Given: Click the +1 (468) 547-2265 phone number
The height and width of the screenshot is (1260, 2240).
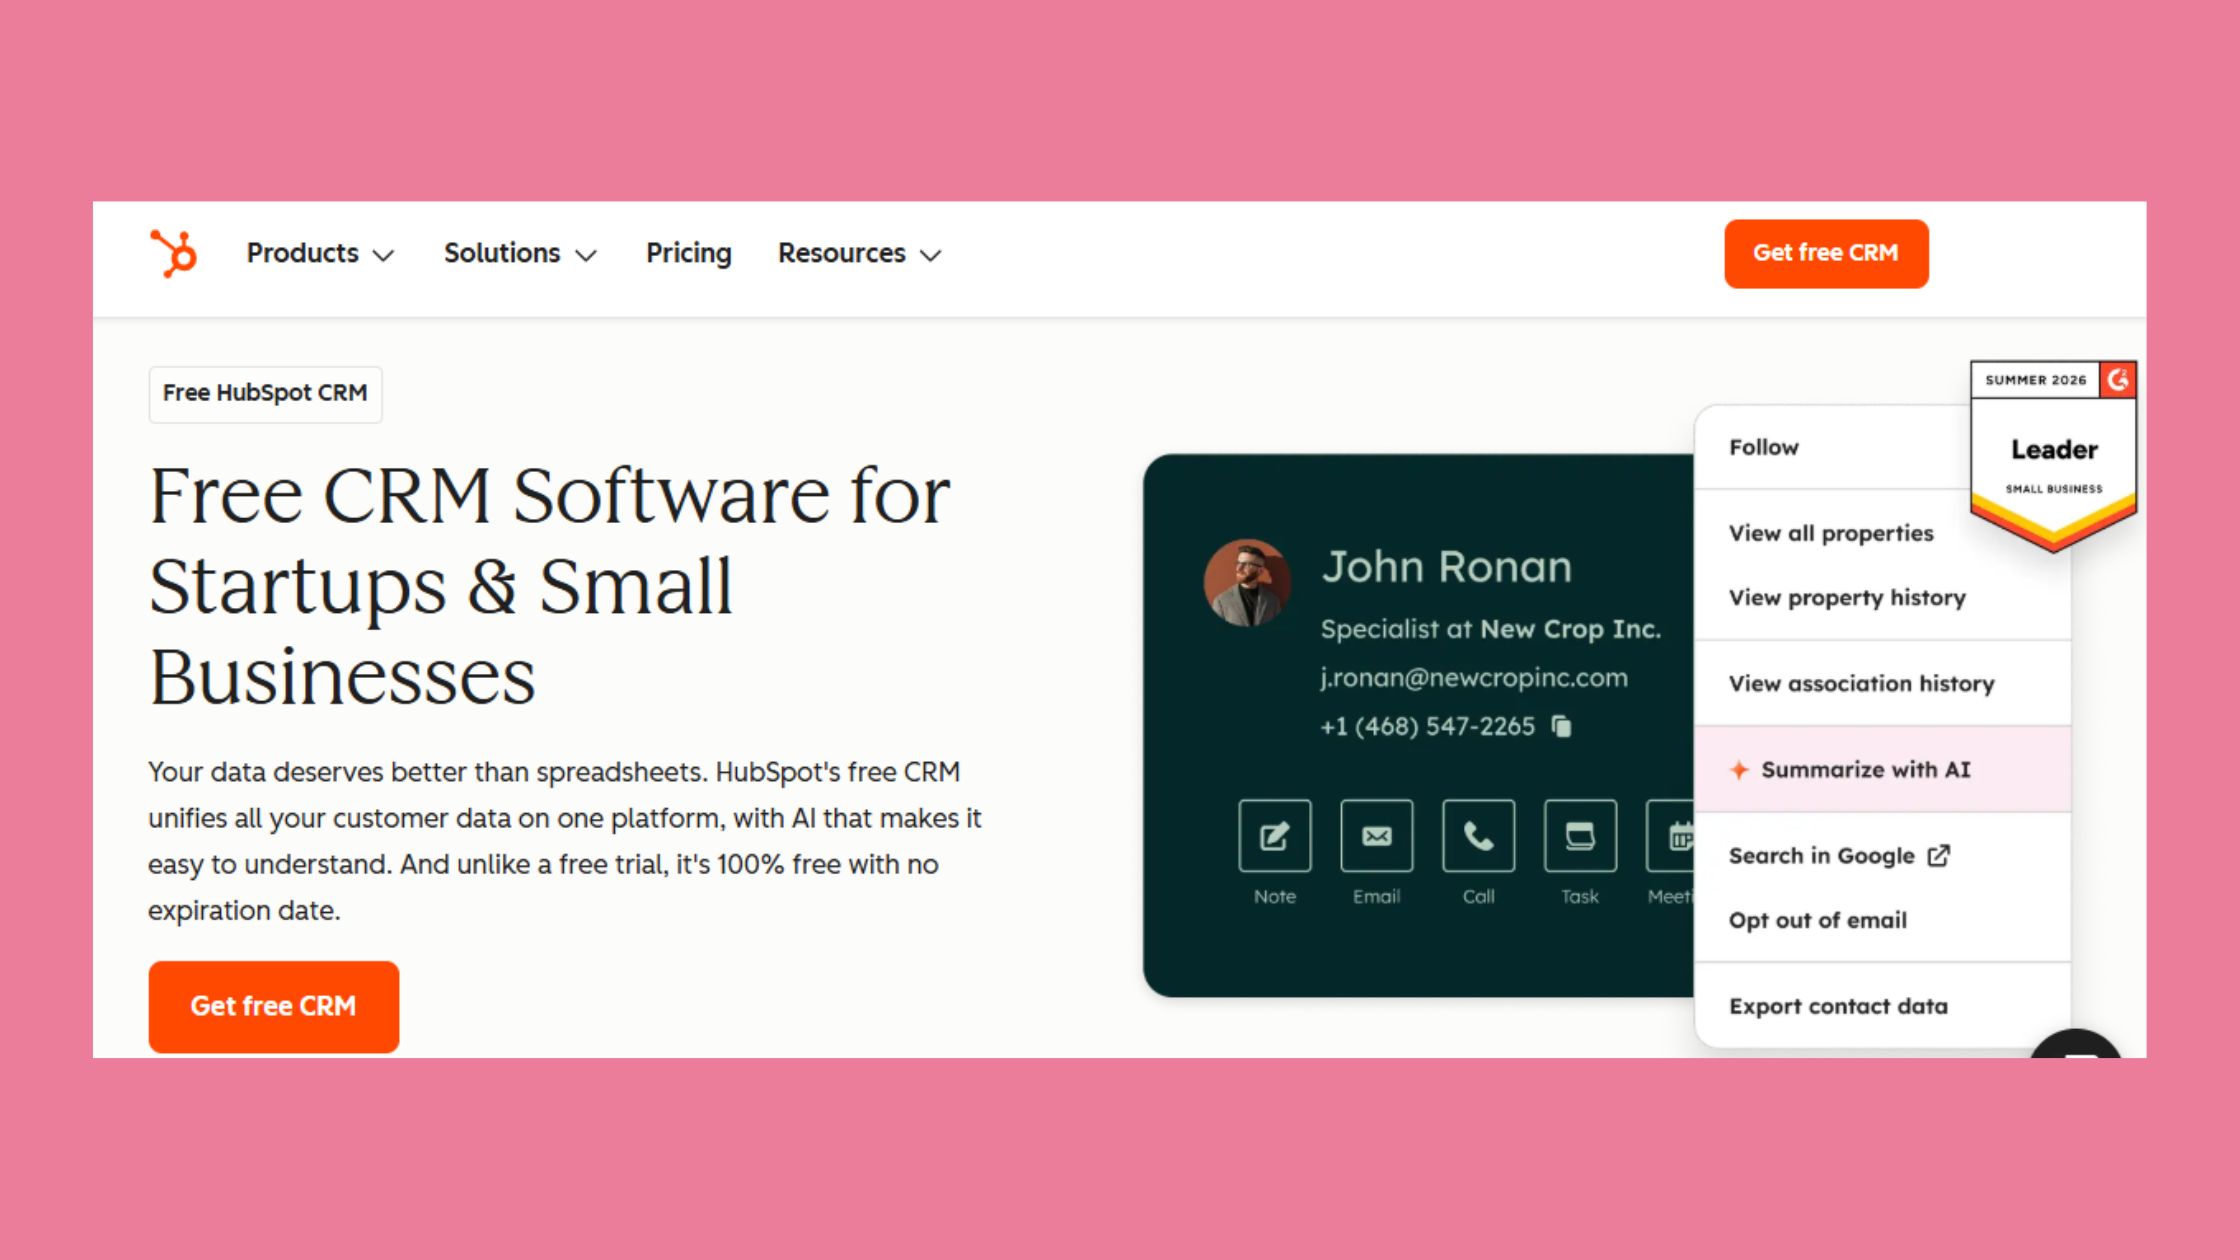Looking at the screenshot, I should [1427, 726].
